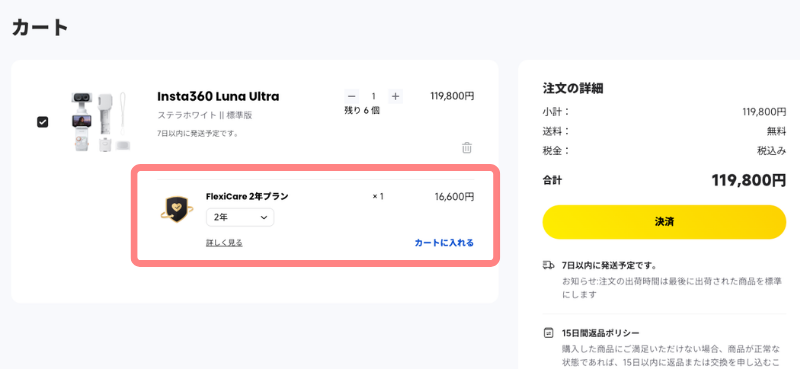Open the 詳しく見る details link
Image resolution: width=800 pixels, height=370 pixels.
(x=224, y=243)
